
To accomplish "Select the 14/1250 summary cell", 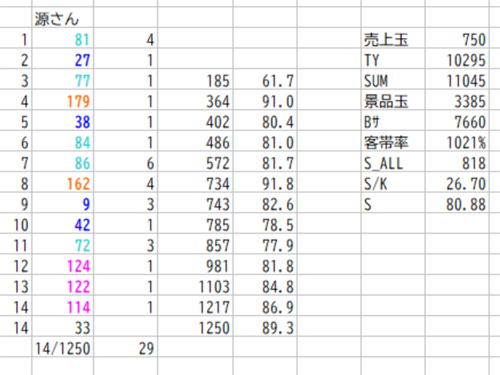I will 63,347.
